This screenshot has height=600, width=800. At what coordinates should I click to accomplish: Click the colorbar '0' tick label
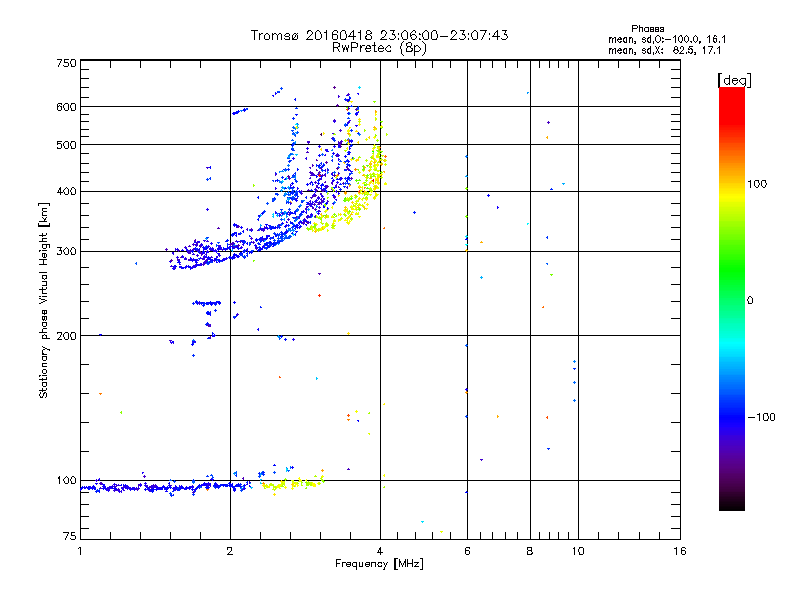tap(749, 300)
